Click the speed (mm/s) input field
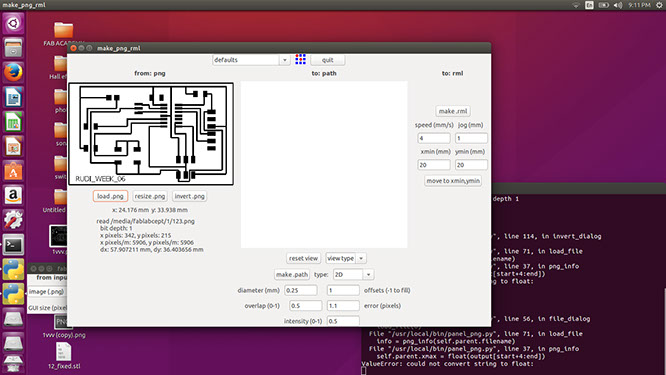 [434, 138]
